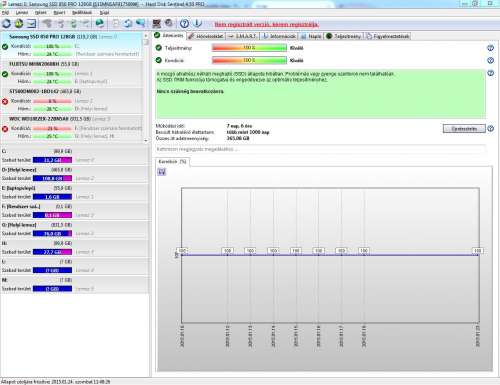
Task: Click the comment input field
Action: 320,149
